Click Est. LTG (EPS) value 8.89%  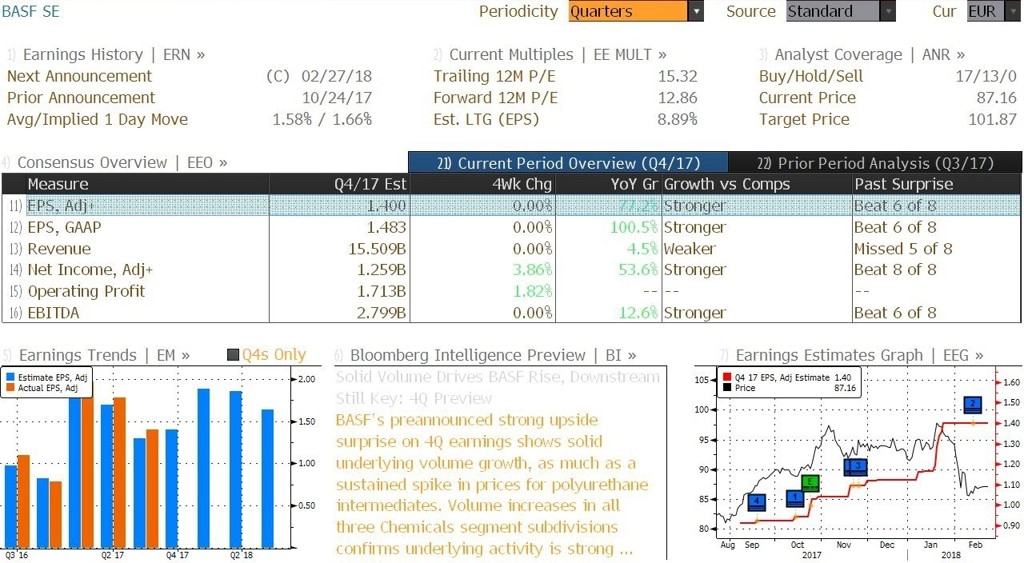[677, 119]
